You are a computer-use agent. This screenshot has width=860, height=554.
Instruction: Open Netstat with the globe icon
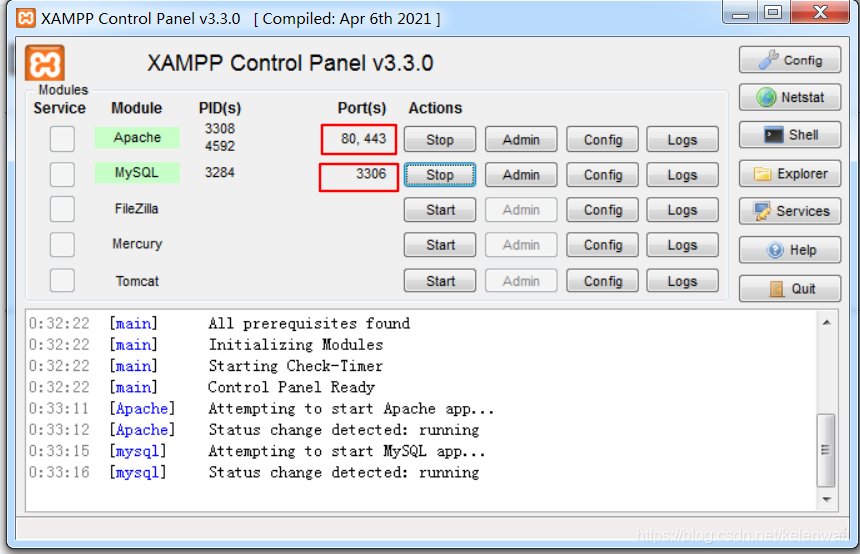tap(790, 98)
